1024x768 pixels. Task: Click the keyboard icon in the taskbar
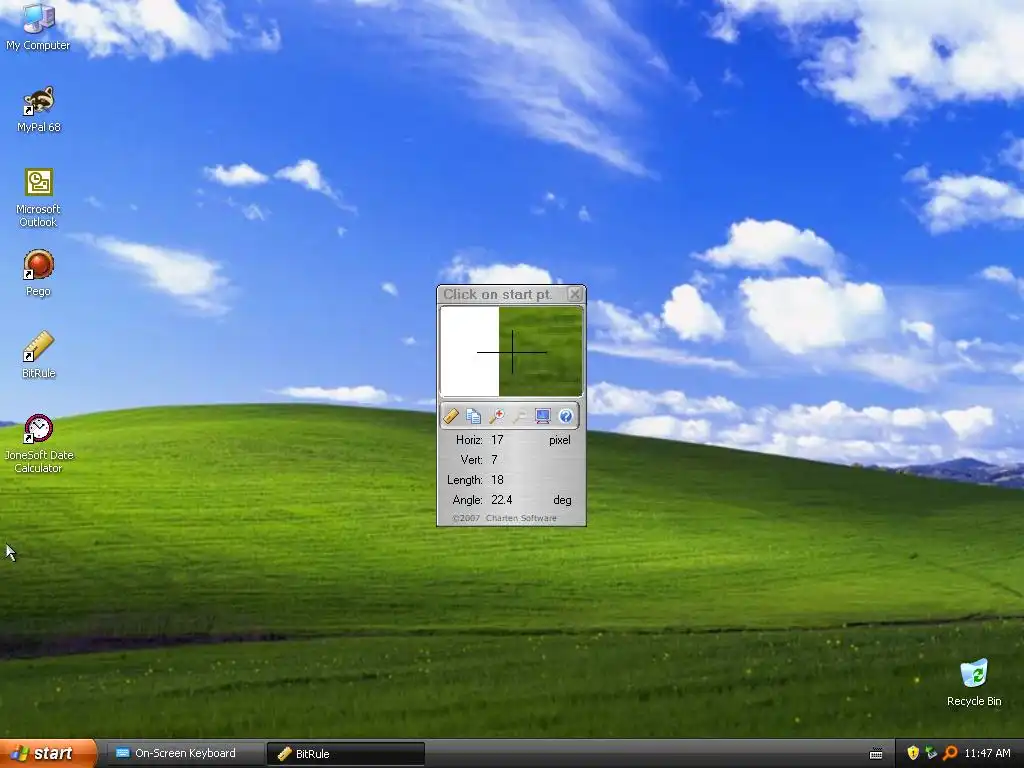pos(876,754)
